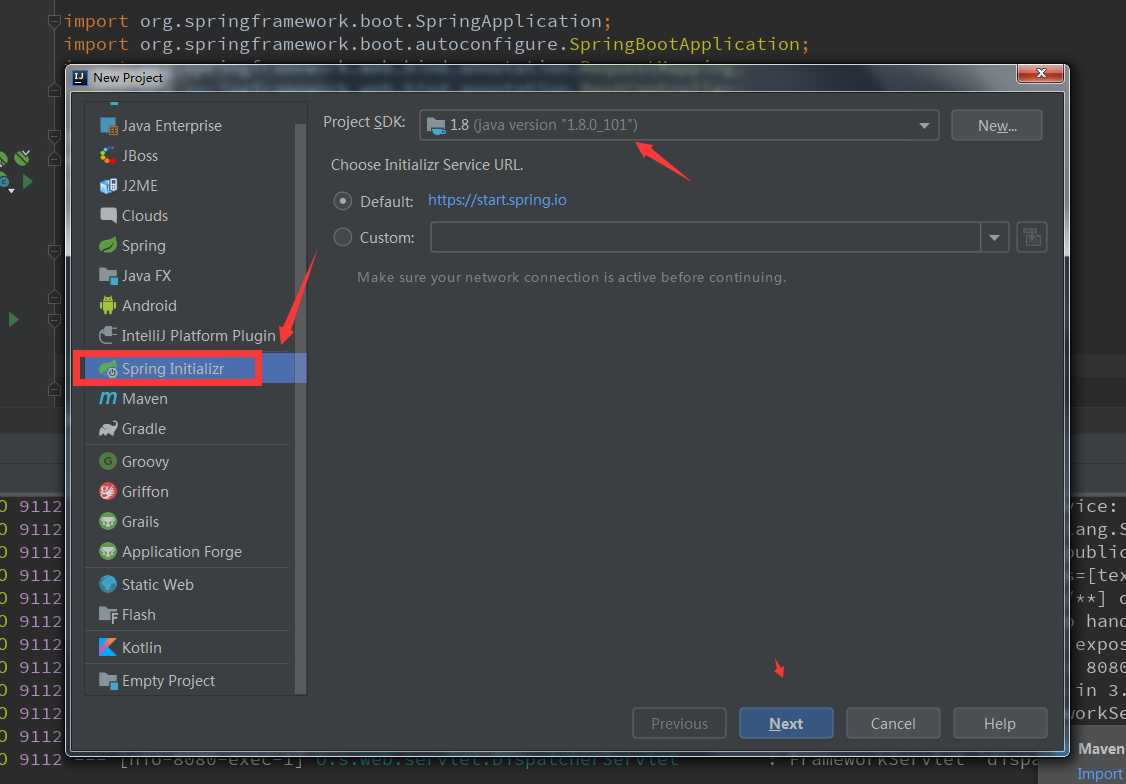The image size is (1126, 784).
Task: Click the project type list scrollbar
Action: point(300,409)
